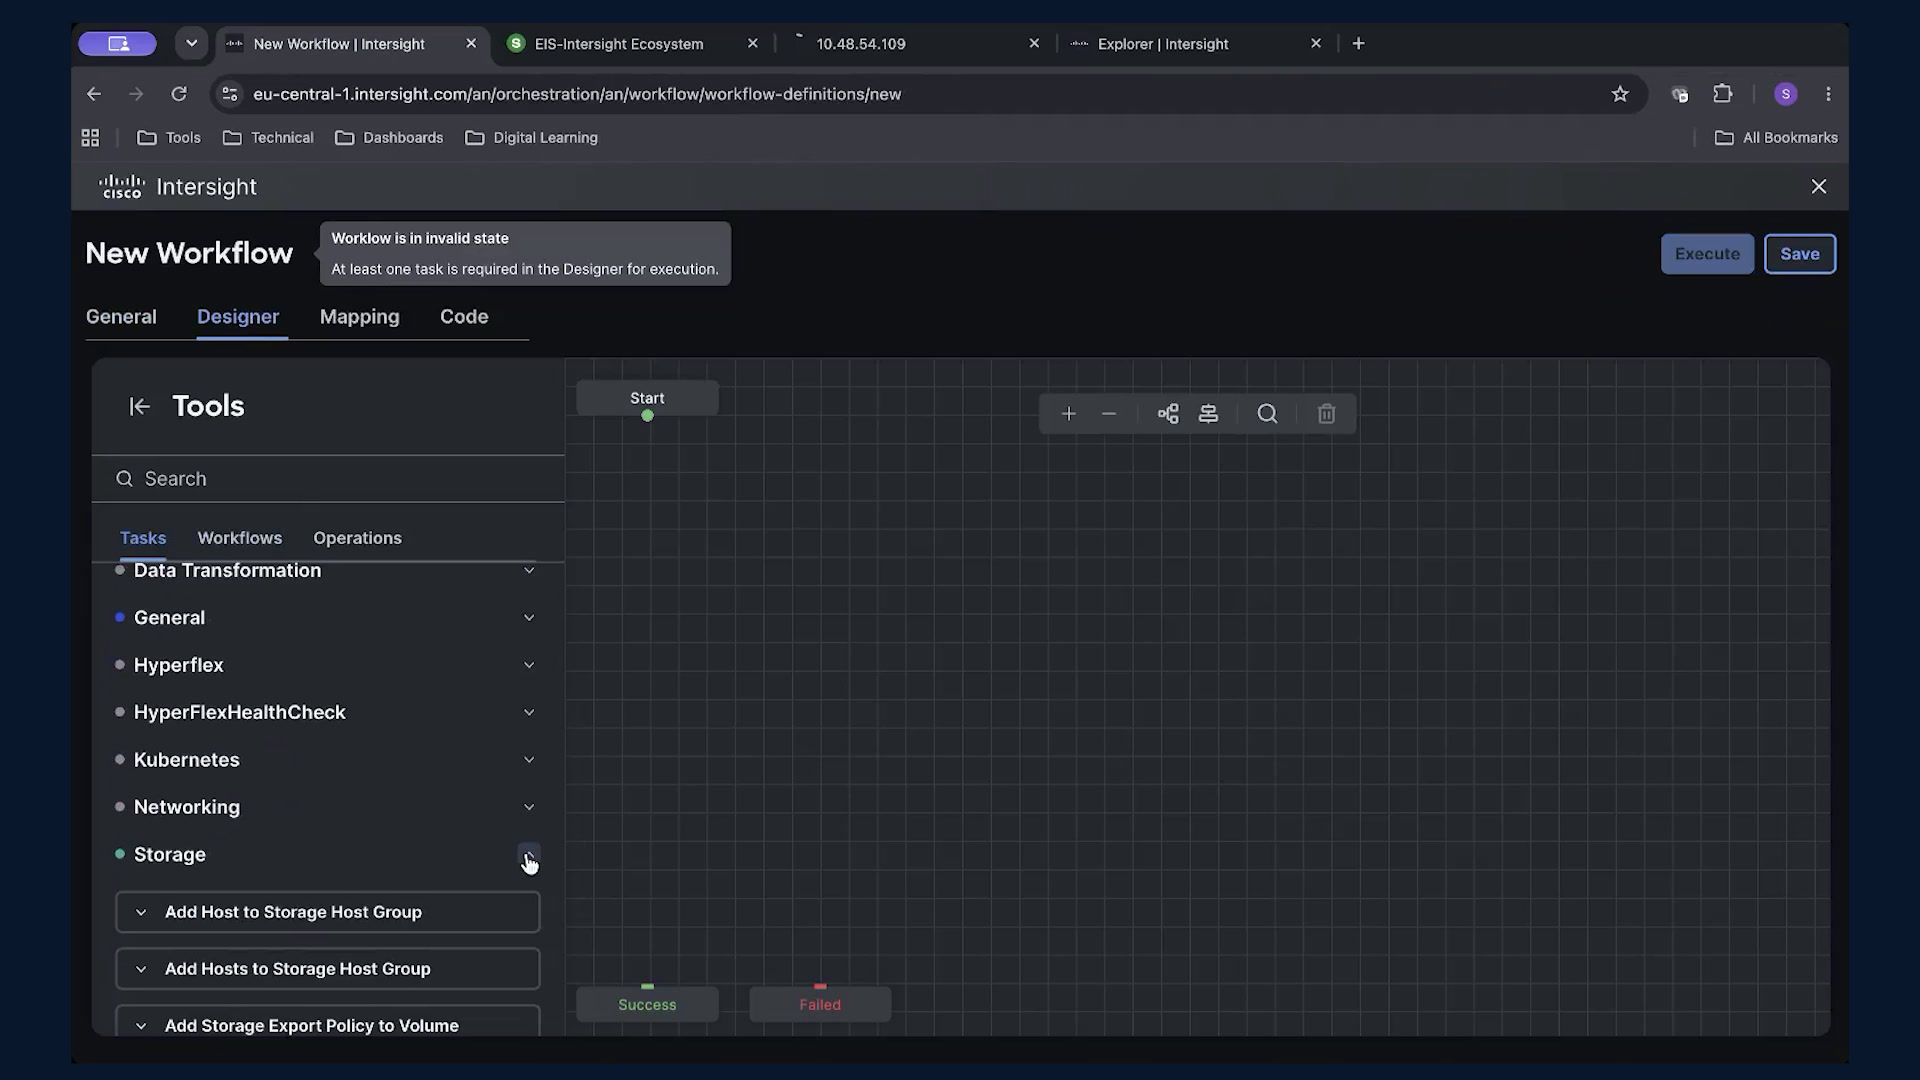Viewport: 1920px width, 1080px height.
Task: Click the auto-layout nodes icon in canvas toolbar
Action: tap(1168, 414)
